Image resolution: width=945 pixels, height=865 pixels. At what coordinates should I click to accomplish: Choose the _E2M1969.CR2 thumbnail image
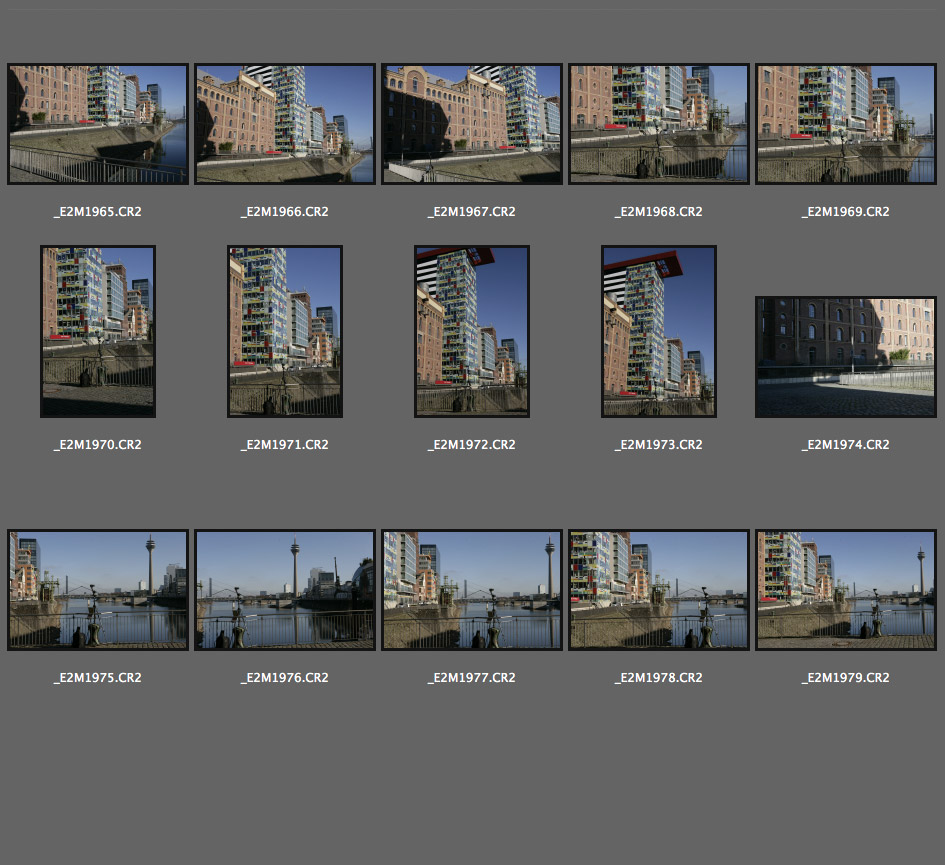click(x=846, y=124)
